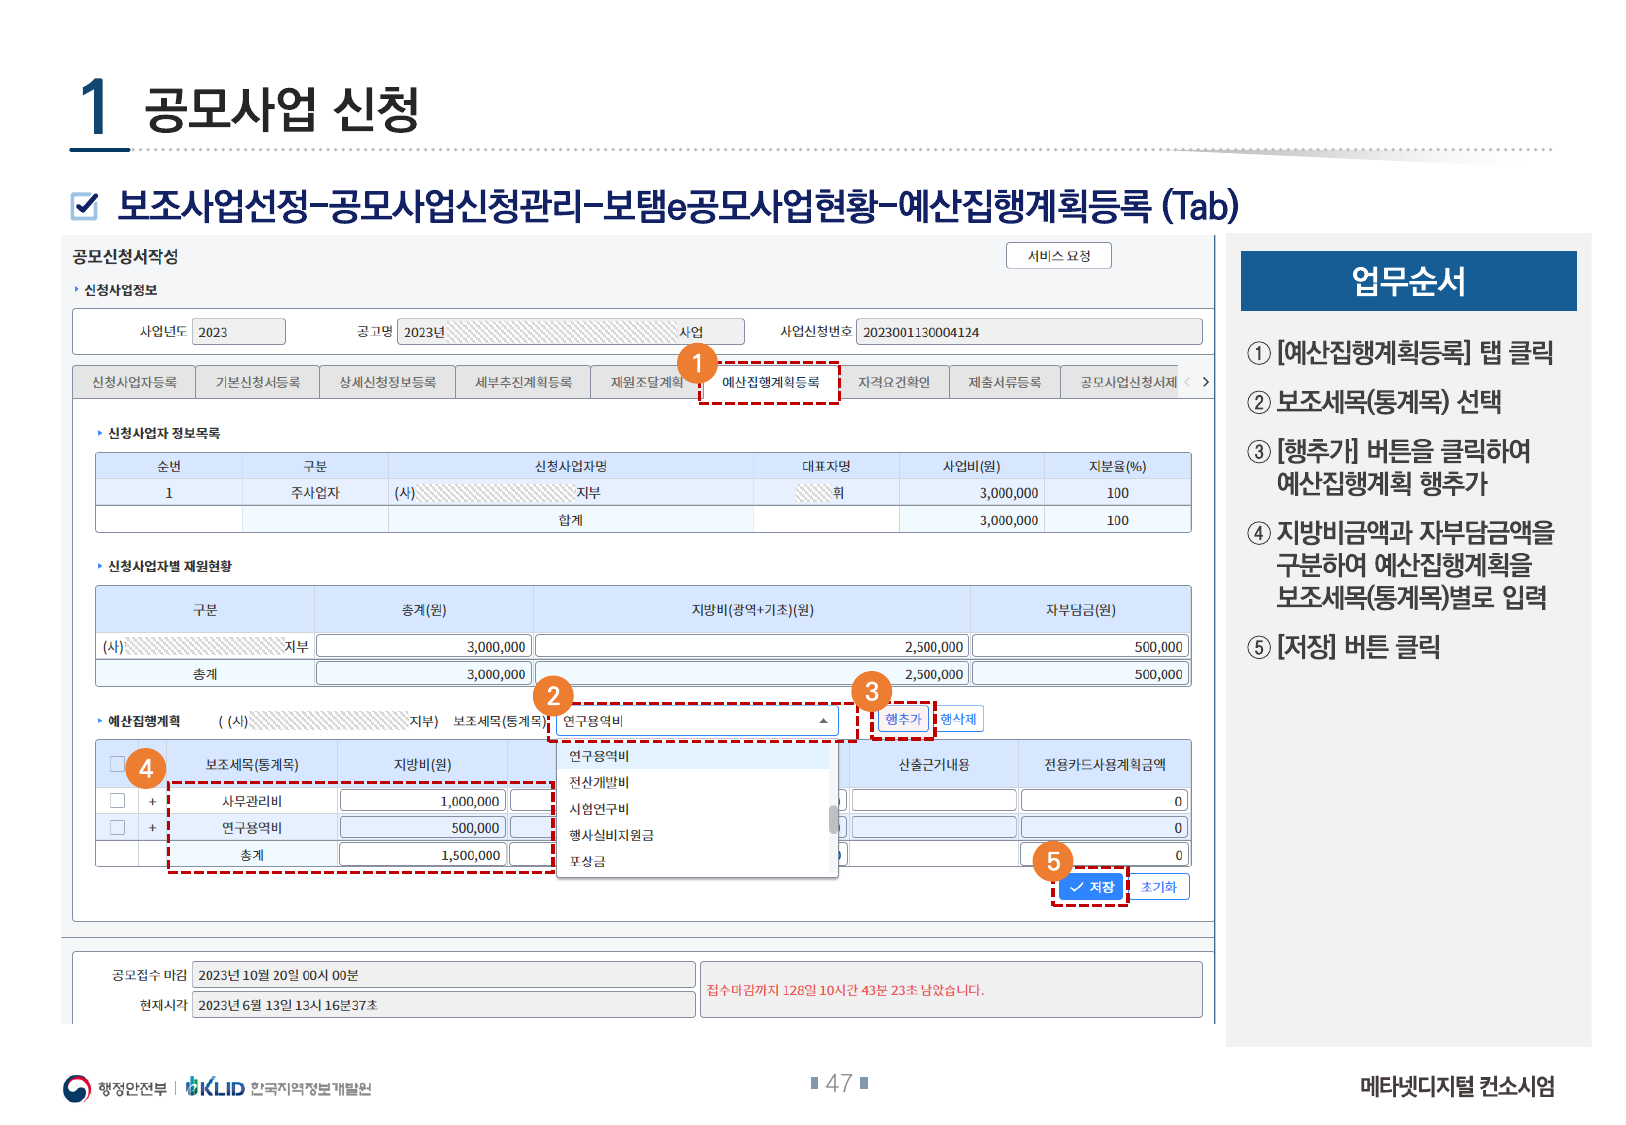Click the 저장 save button with checkmark
1626x1125 pixels.
pos(1091,887)
